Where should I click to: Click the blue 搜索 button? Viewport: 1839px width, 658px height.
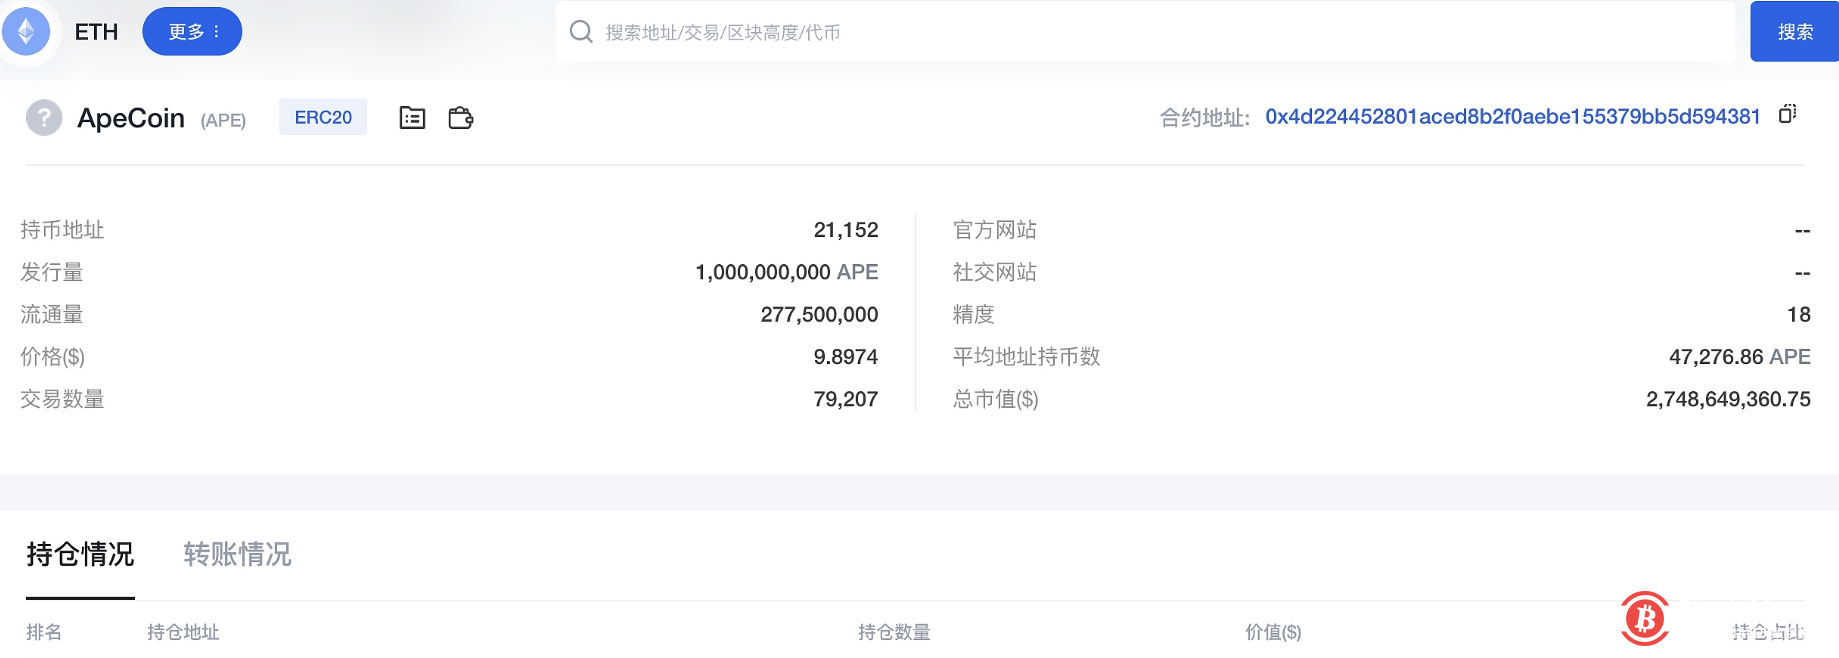click(1794, 32)
